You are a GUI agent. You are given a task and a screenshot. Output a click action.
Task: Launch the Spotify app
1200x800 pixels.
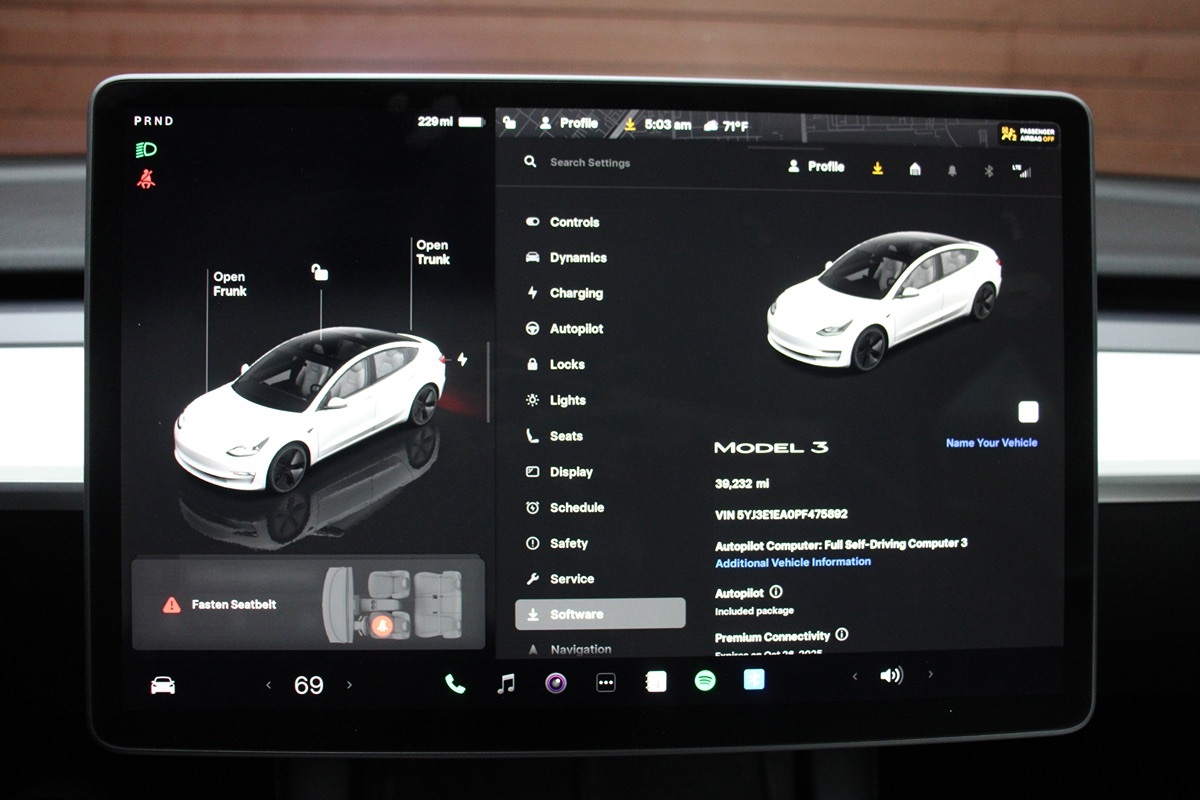tap(705, 681)
